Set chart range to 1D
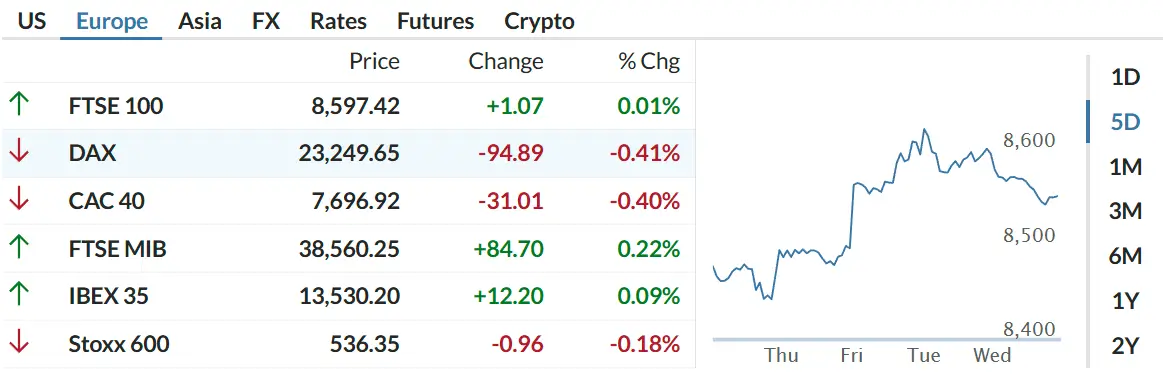1163x378 pixels. click(1125, 77)
